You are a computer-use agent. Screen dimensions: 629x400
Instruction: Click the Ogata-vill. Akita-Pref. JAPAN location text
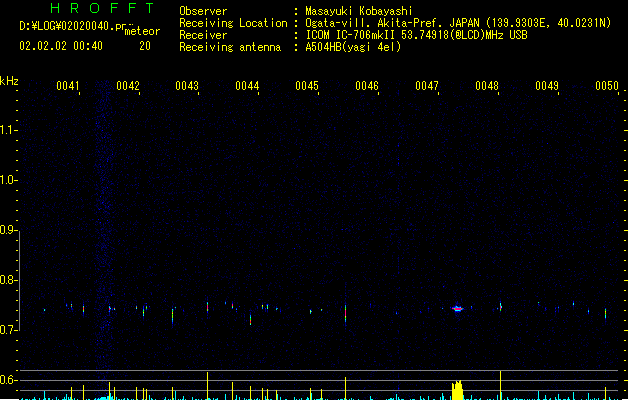(x=458, y=23)
